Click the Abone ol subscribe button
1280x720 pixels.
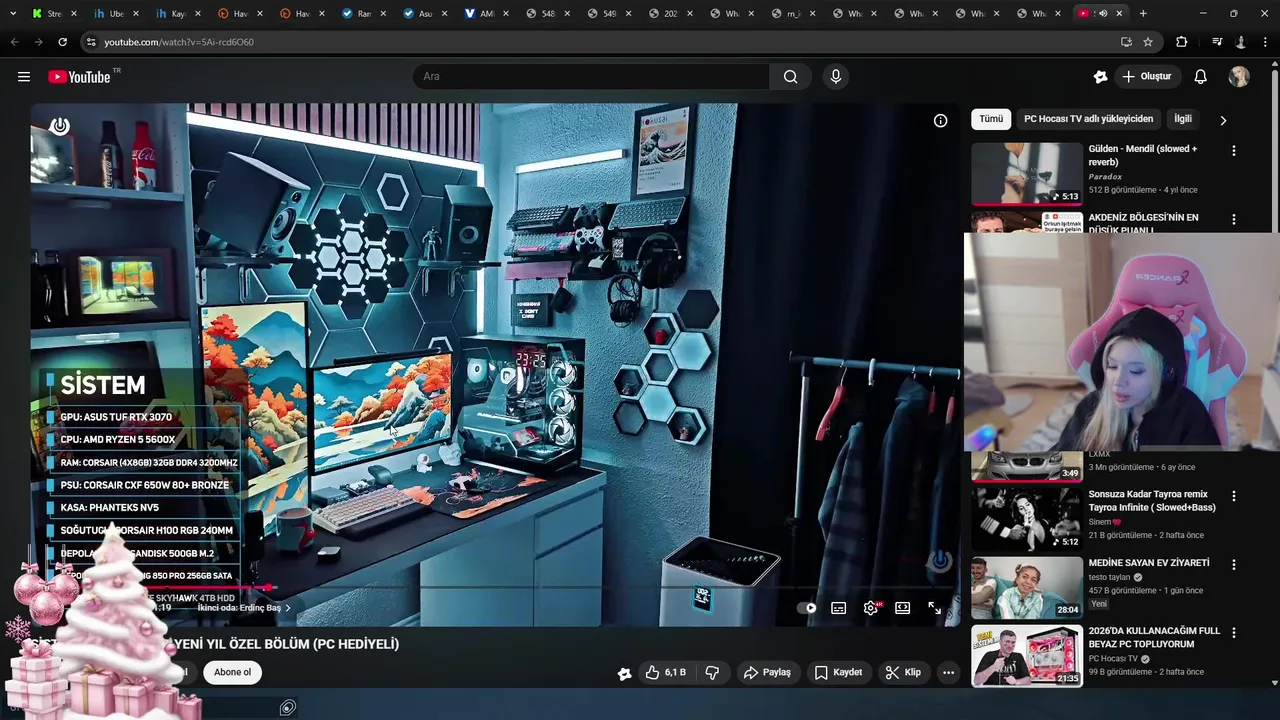(232, 672)
